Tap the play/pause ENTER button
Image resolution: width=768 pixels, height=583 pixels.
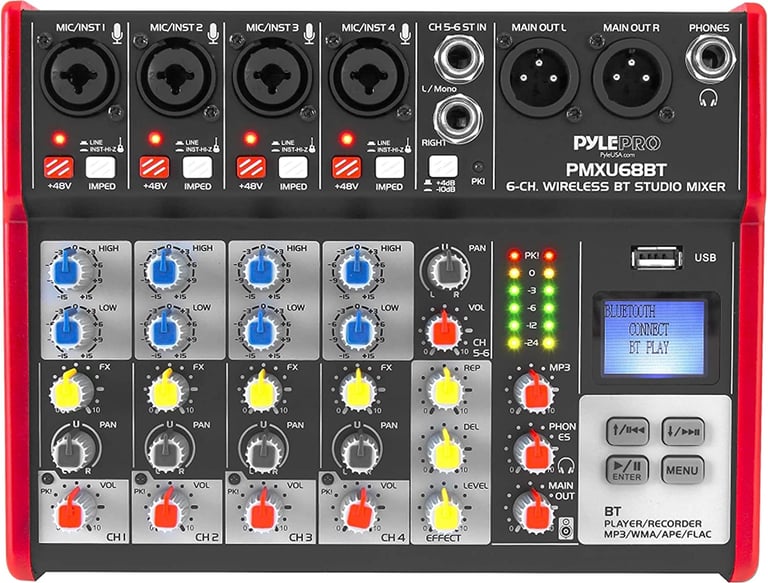click(627, 469)
